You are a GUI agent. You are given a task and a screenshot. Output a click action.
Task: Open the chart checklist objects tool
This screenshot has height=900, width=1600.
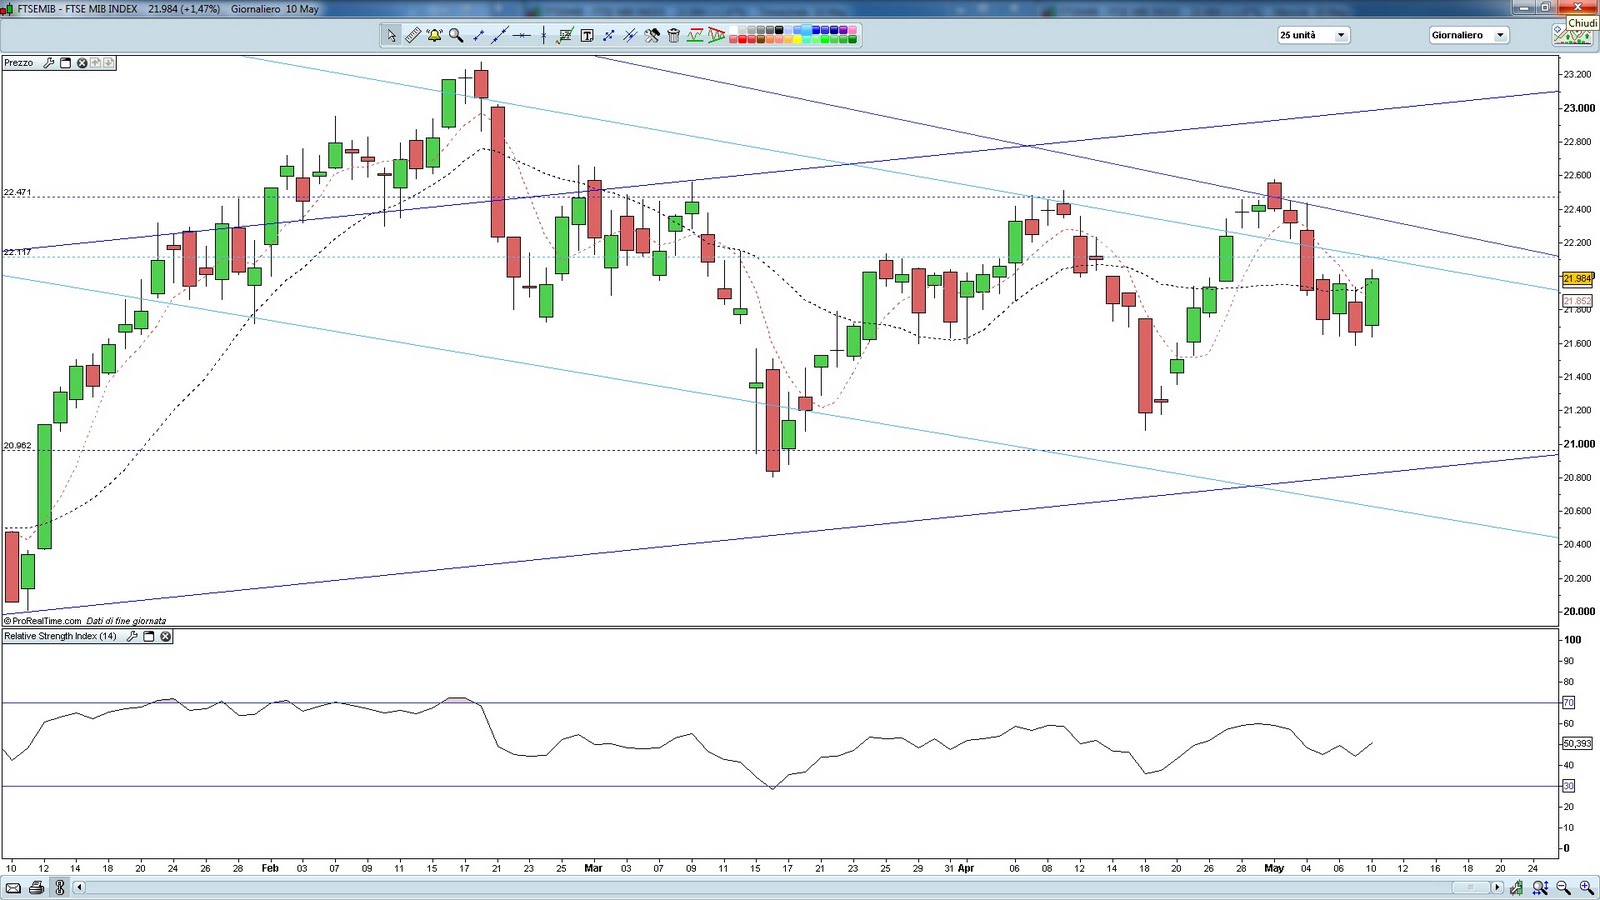click(565, 35)
